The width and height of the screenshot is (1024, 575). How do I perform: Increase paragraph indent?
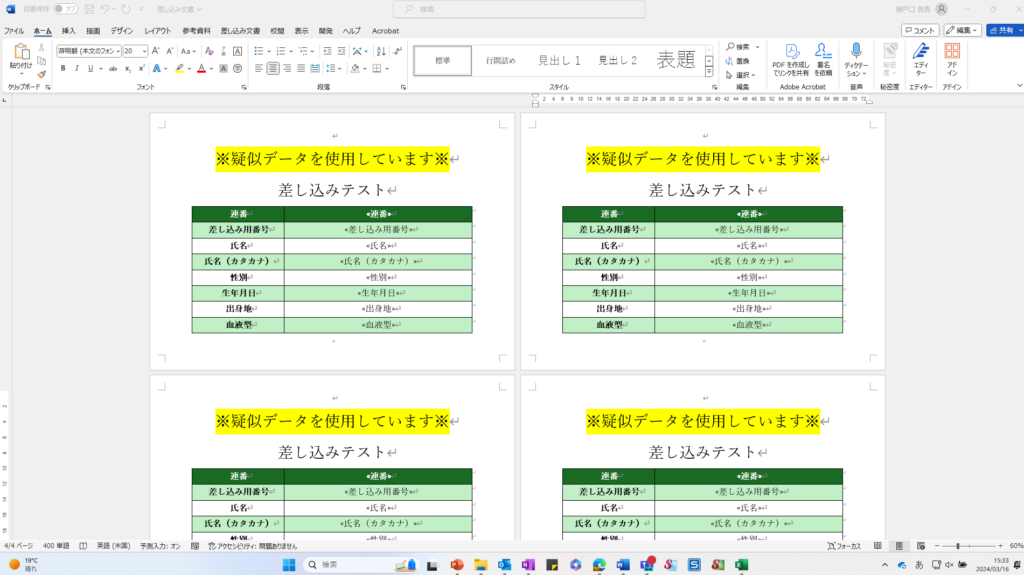(341, 51)
